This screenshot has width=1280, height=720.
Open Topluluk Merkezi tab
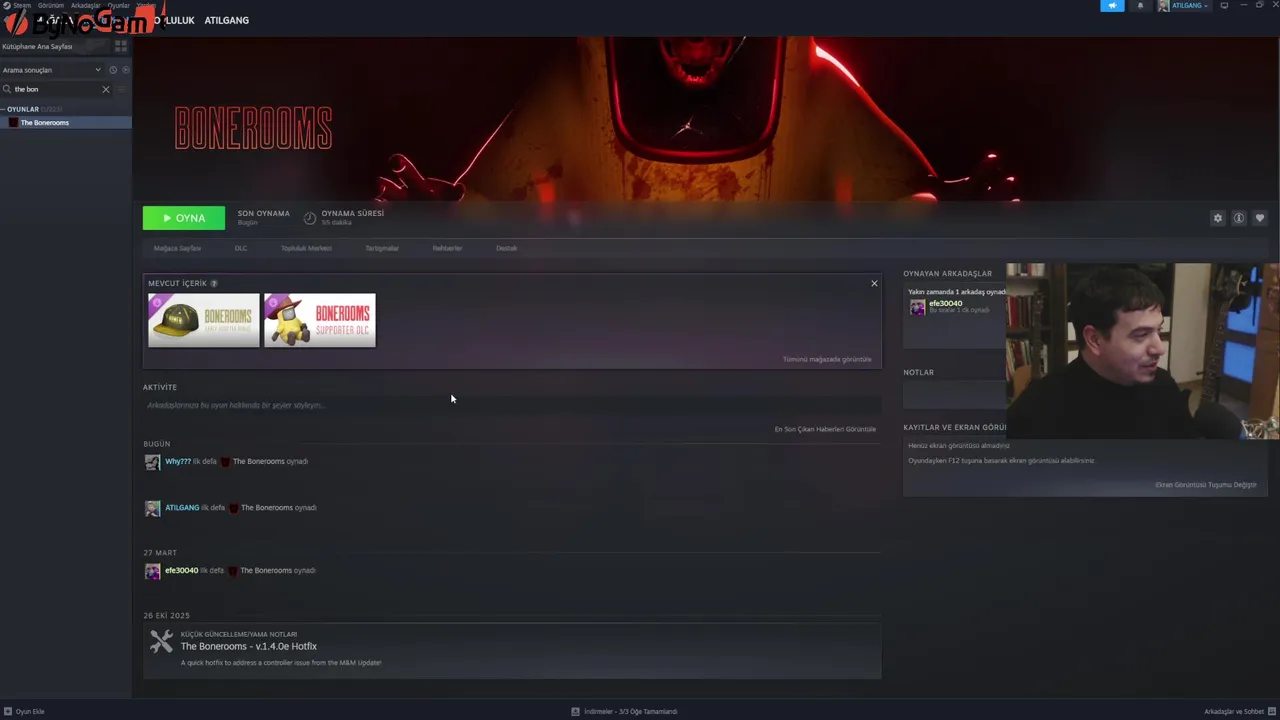click(x=306, y=248)
